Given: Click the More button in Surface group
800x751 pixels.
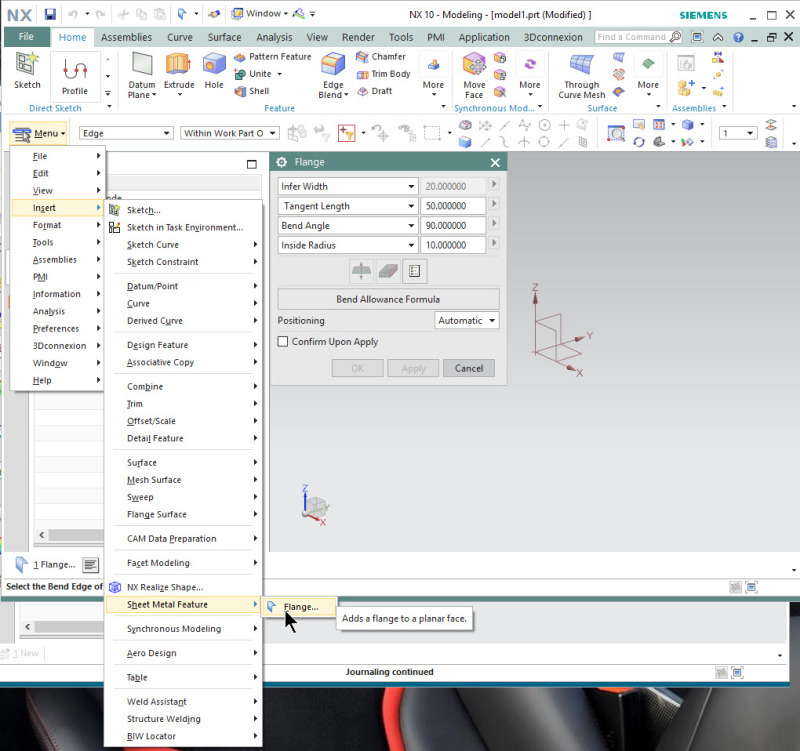Looking at the screenshot, I should [x=648, y=76].
